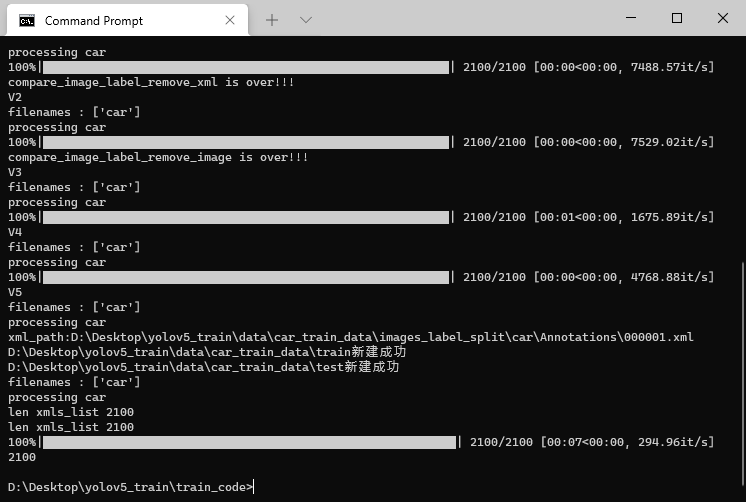The width and height of the screenshot is (746, 502).
Task: Click the topmost 'processing car' line
Action: tap(57, 52)
